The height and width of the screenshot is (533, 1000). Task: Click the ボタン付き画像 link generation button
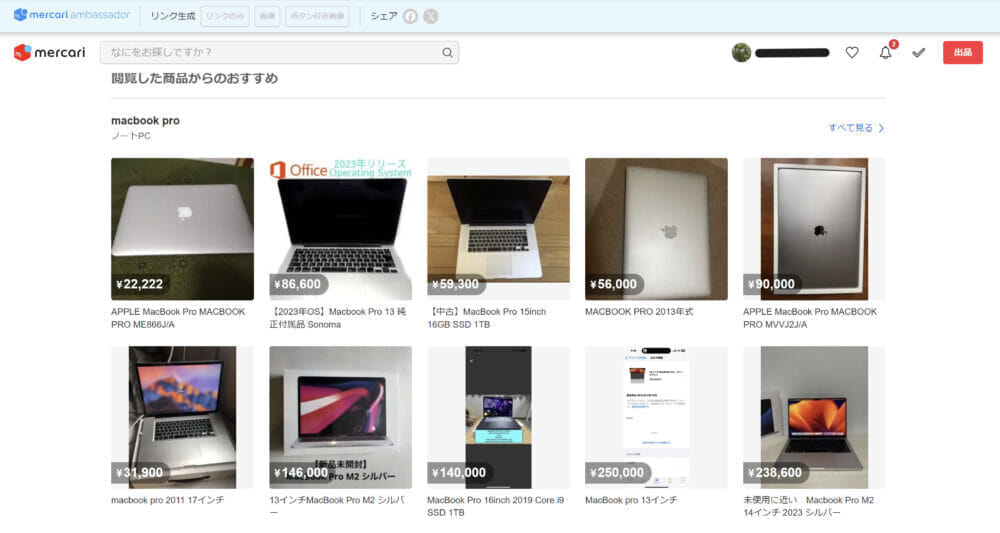pos(317,16)
